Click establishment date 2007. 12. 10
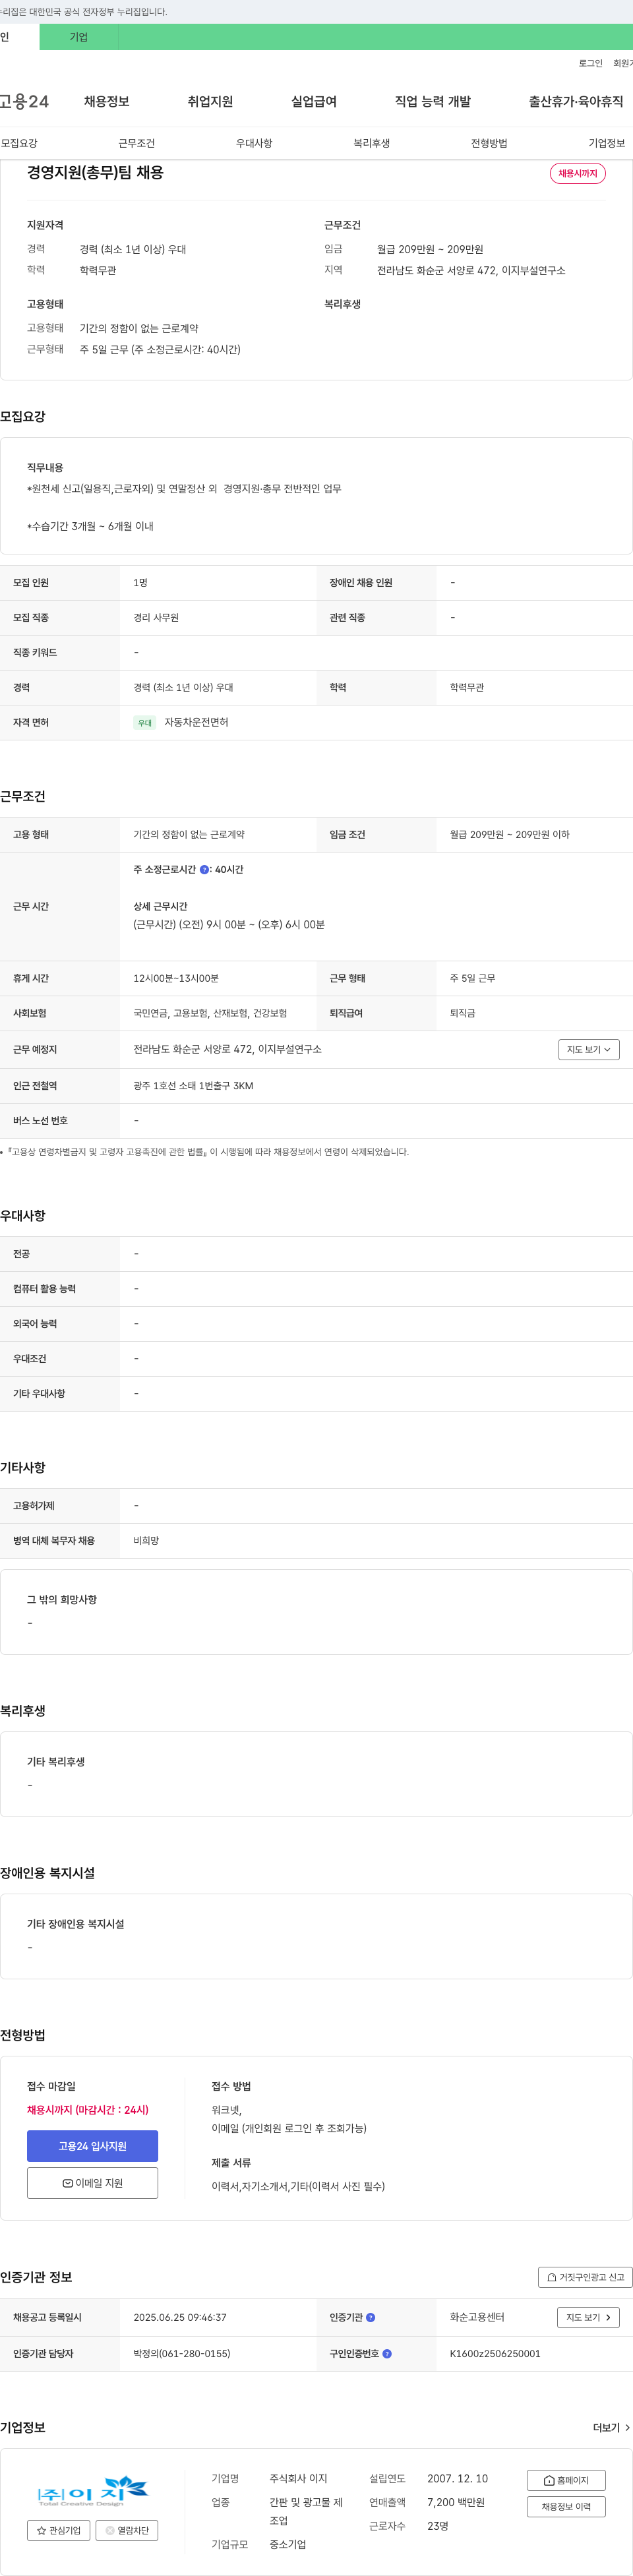The height and width of the screenshot is (2576, 633). [x=457, y=2478]
